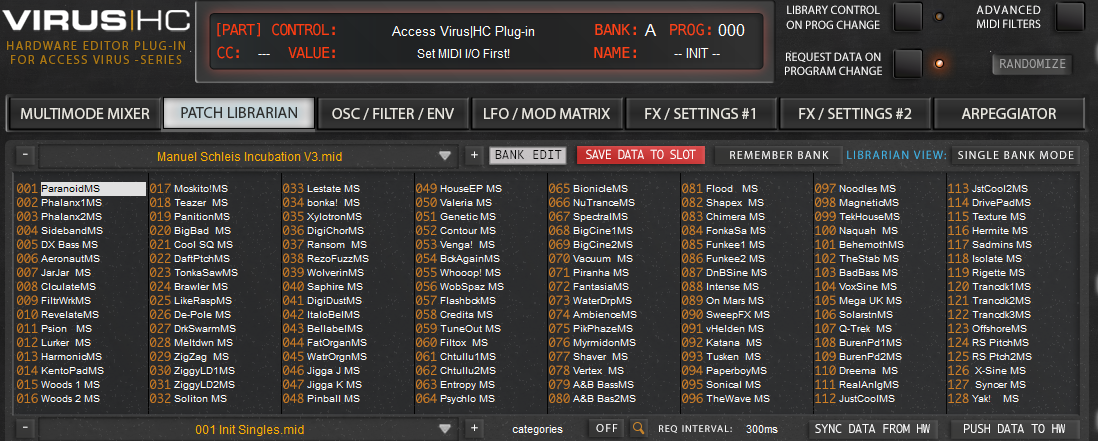Change Librarian View from Single Bank Mode

click(1015, 155)
